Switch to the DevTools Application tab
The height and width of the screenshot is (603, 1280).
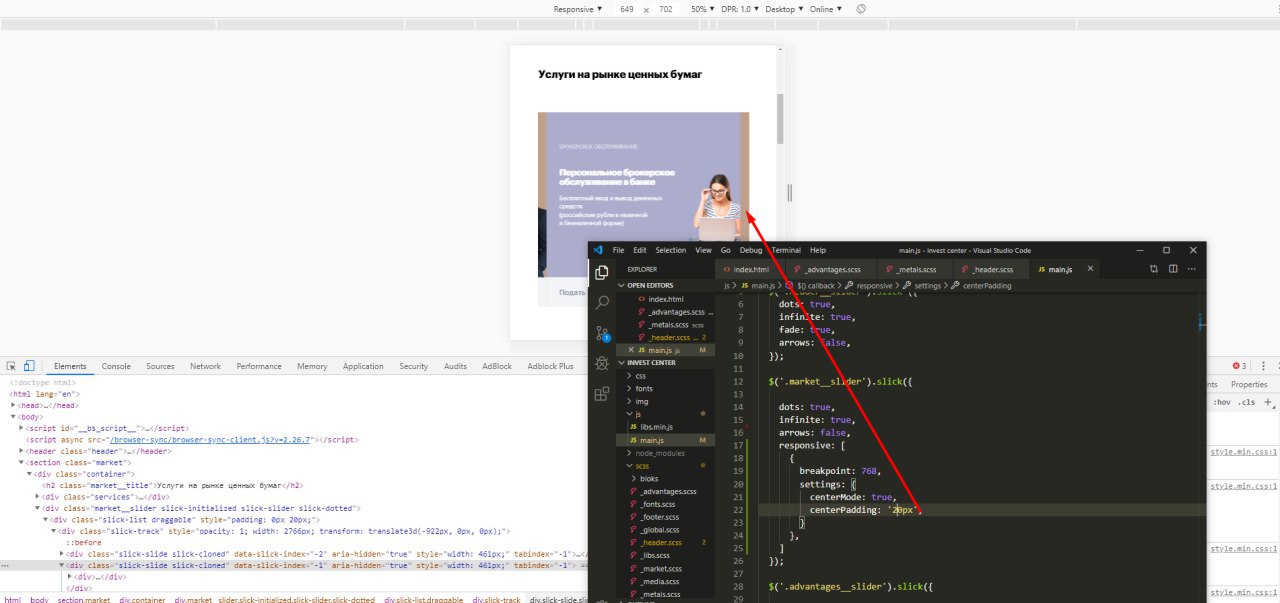363,366
